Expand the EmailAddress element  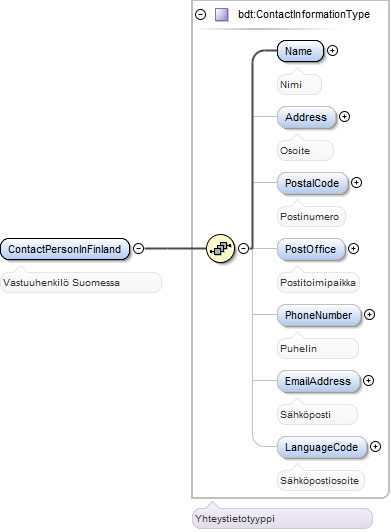click(x=368, y=381)
